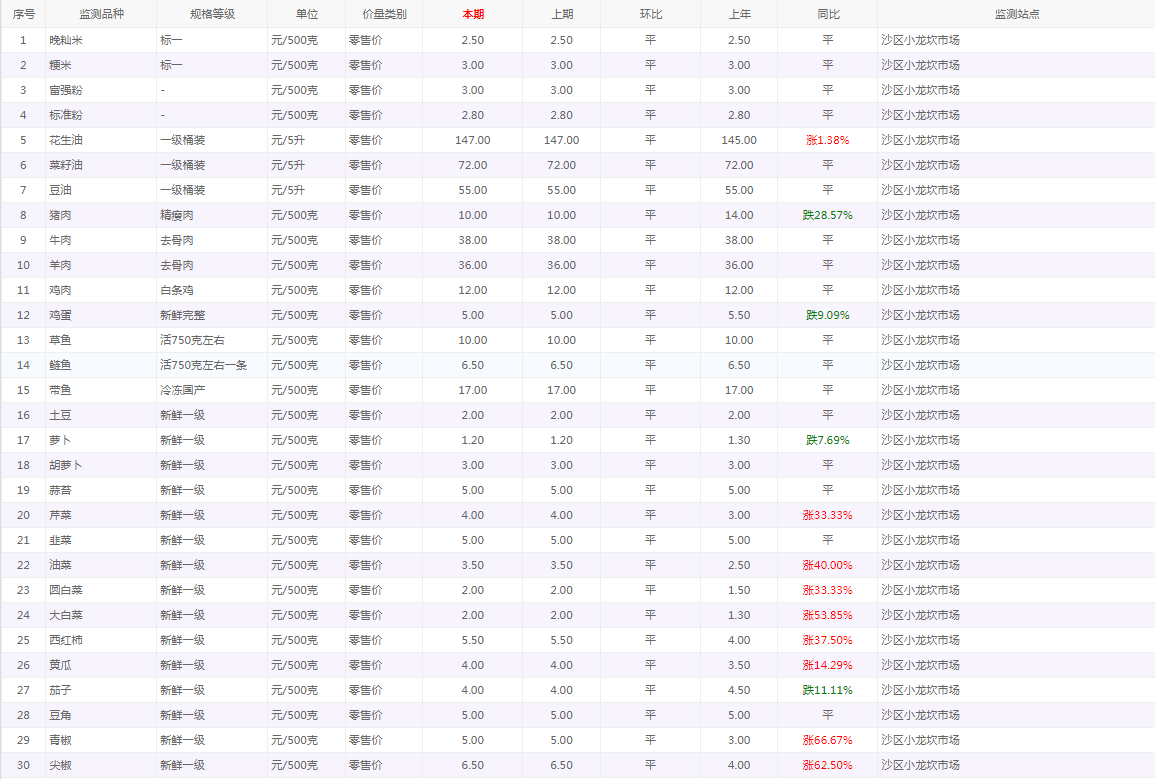The width and height of the screenshot is (1155, 779).
Task: Select the 监测站点 column header
Action: (1016, 14)
